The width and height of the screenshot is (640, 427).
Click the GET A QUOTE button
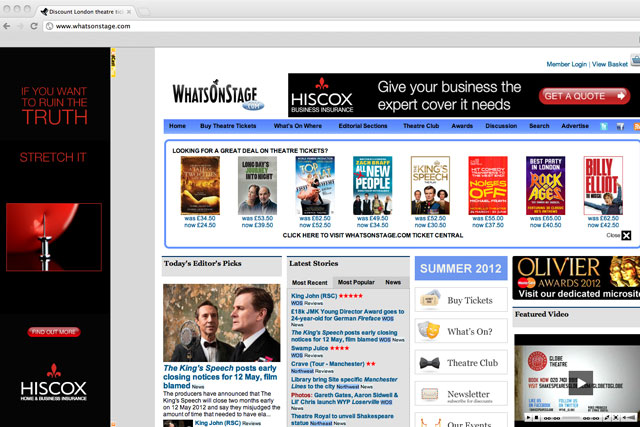584,96
